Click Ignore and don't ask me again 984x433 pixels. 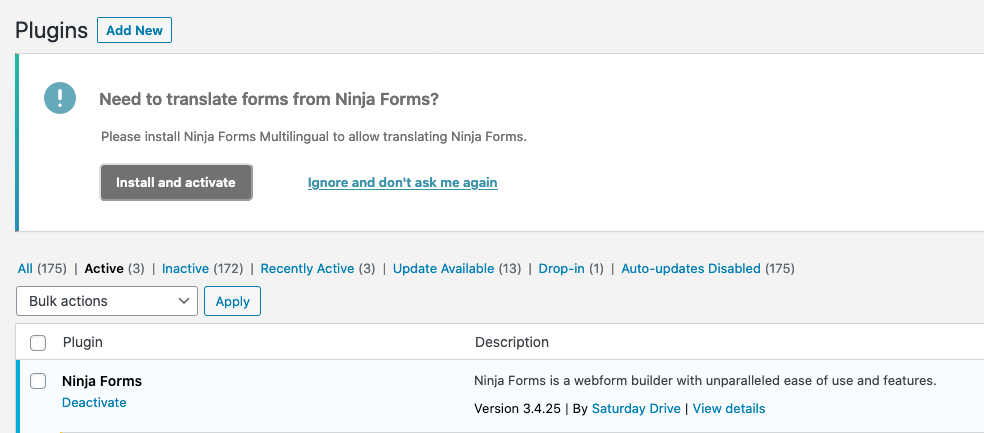pos(402,183)
